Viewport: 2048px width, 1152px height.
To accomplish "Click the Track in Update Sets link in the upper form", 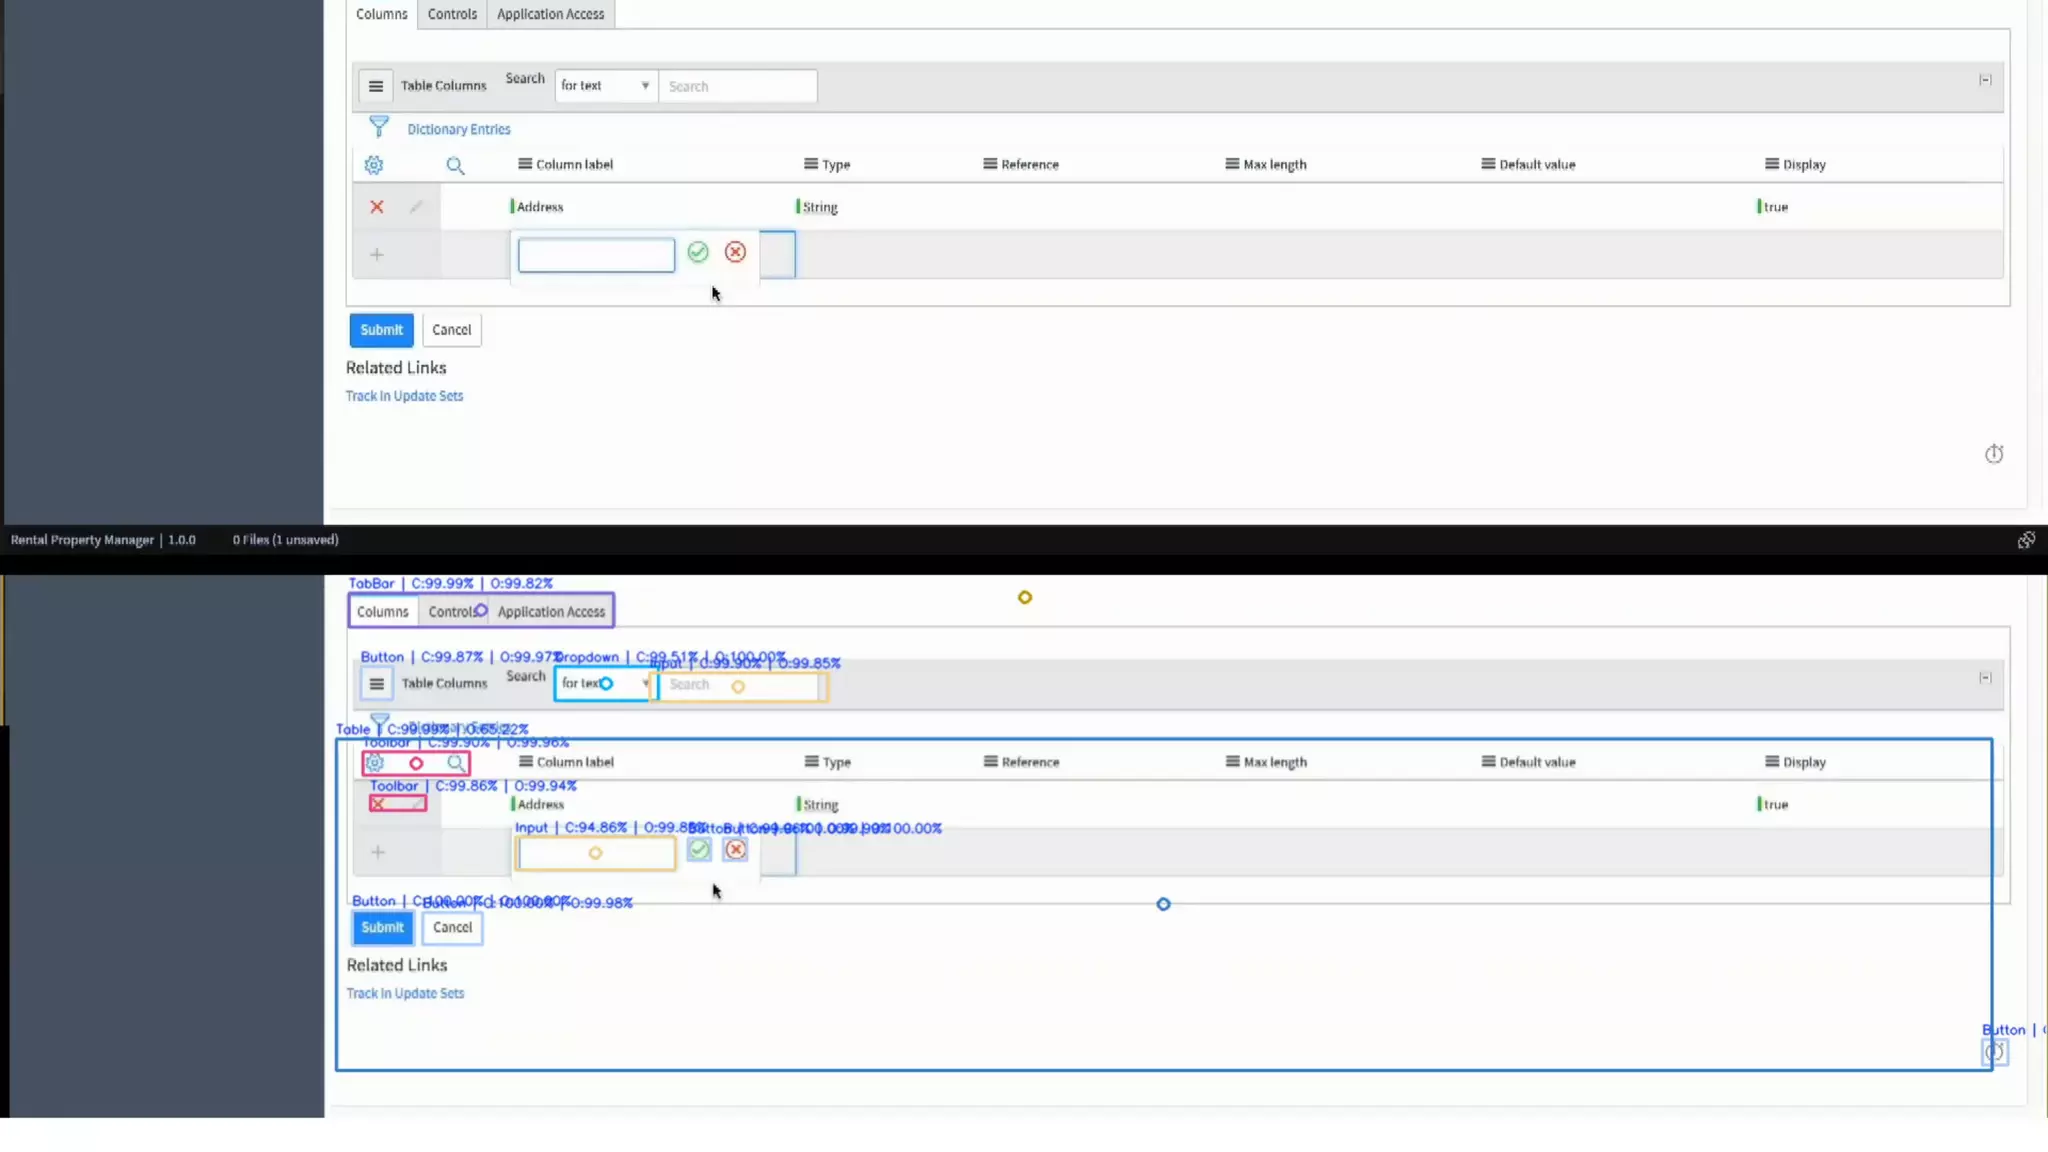I will click(x=404, y=396).
